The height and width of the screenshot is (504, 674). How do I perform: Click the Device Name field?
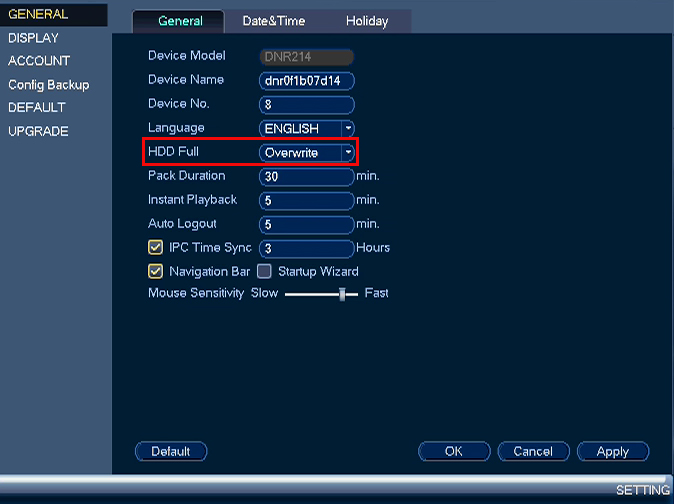click(x=307, y=81)
